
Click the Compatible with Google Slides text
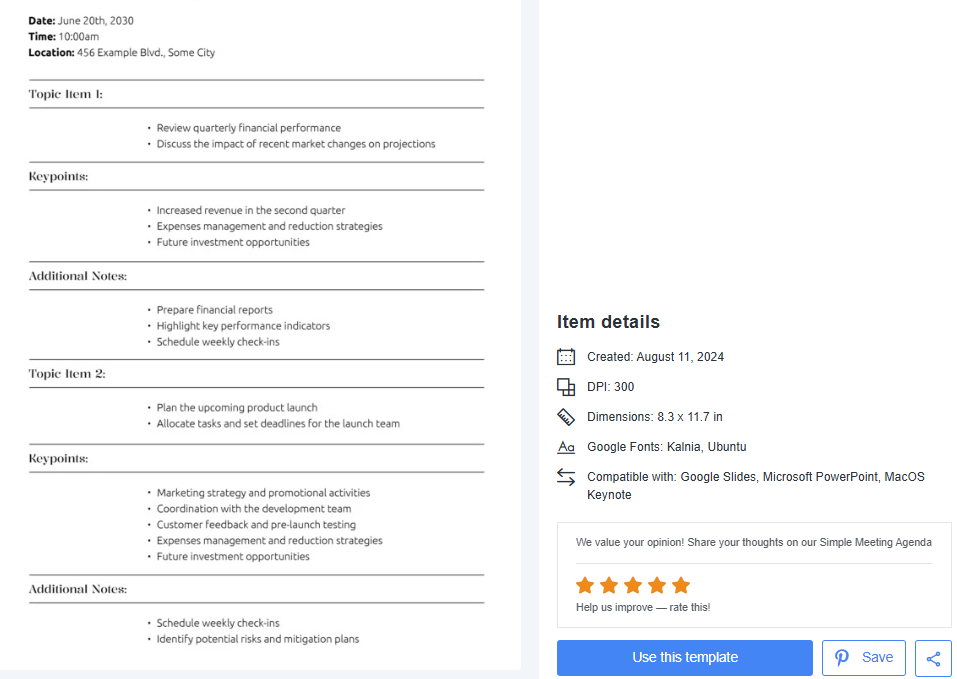pos(756,486)
